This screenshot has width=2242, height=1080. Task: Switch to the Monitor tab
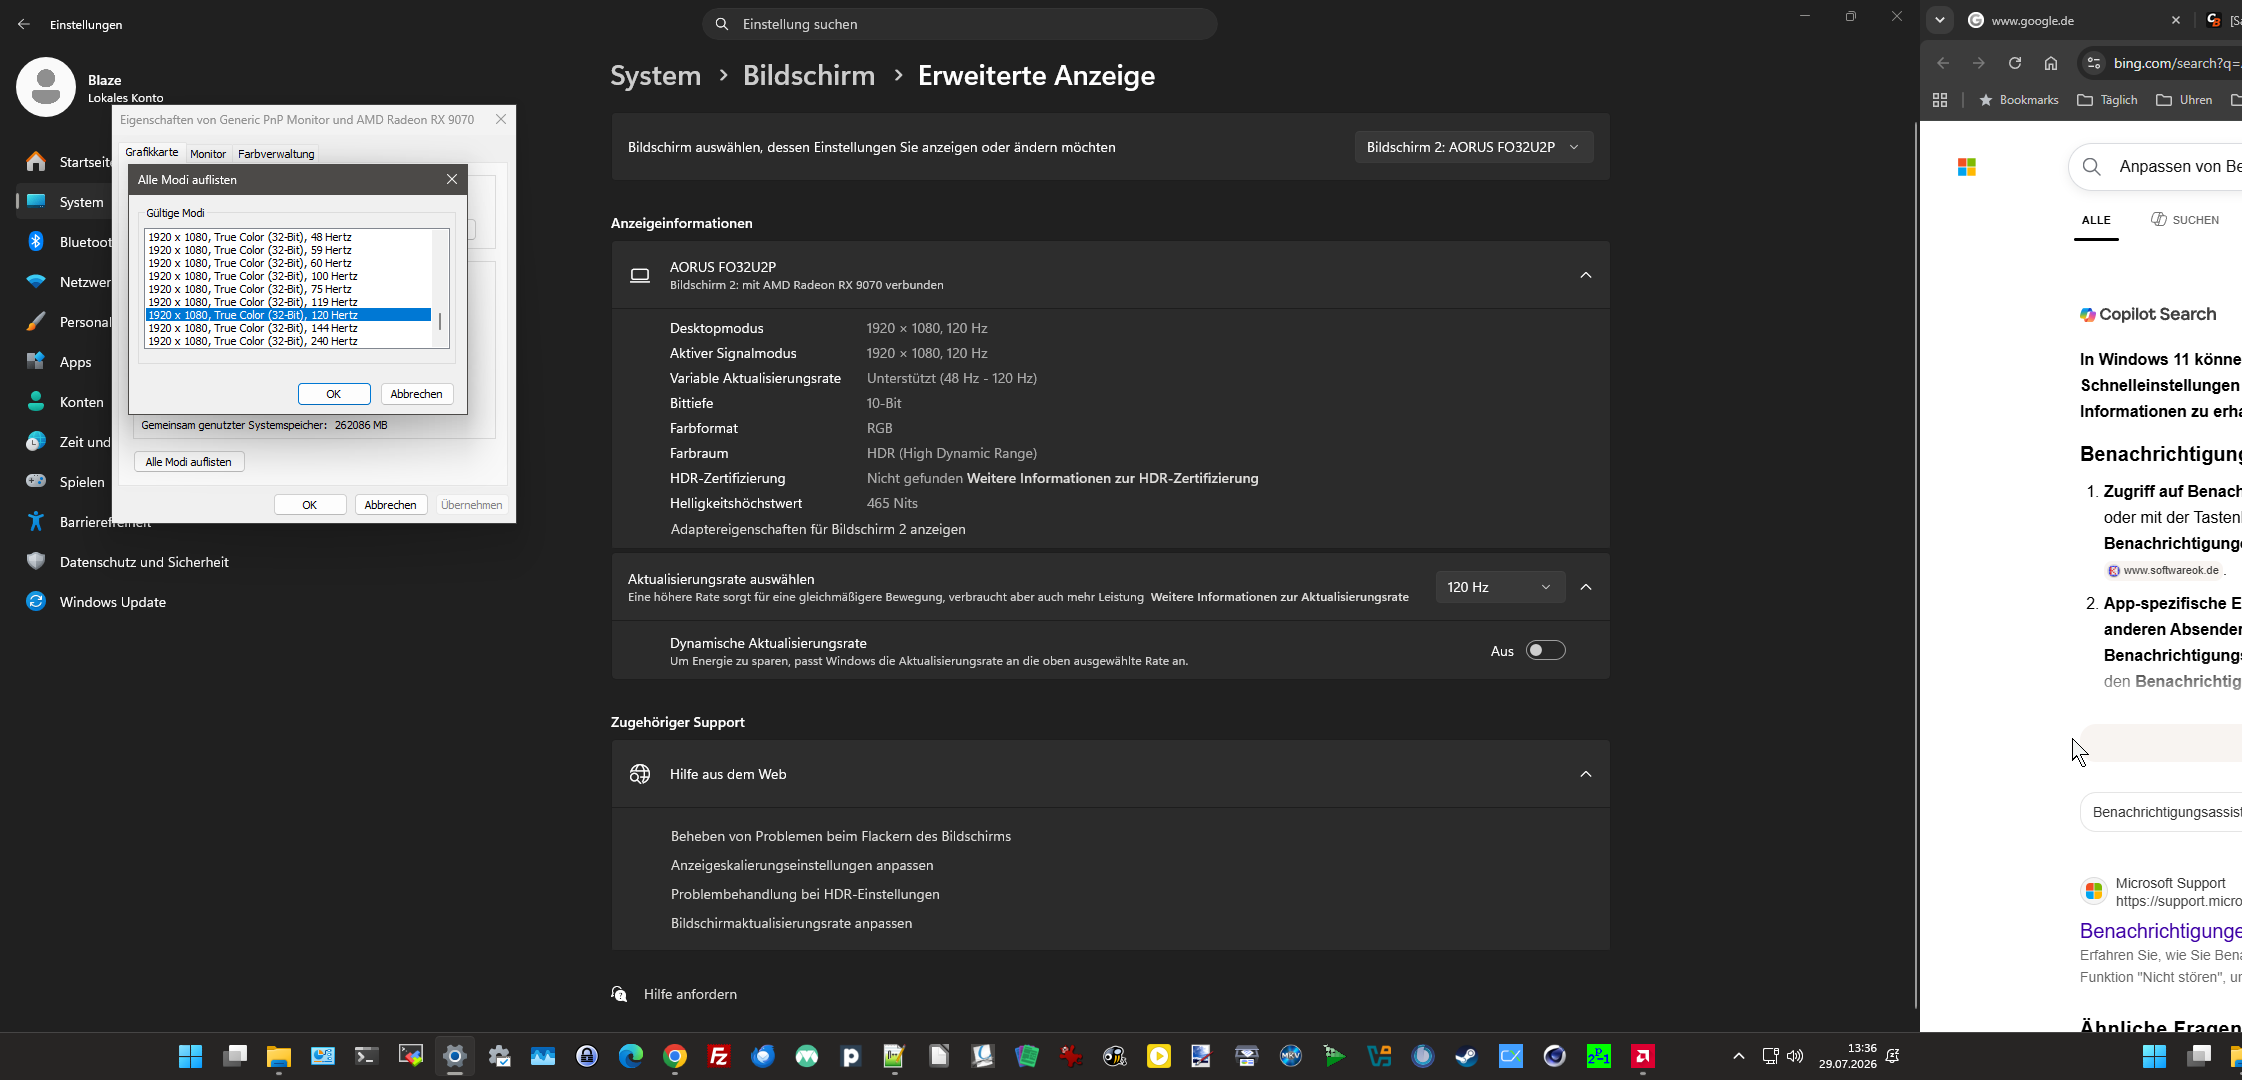coord(208,154)
